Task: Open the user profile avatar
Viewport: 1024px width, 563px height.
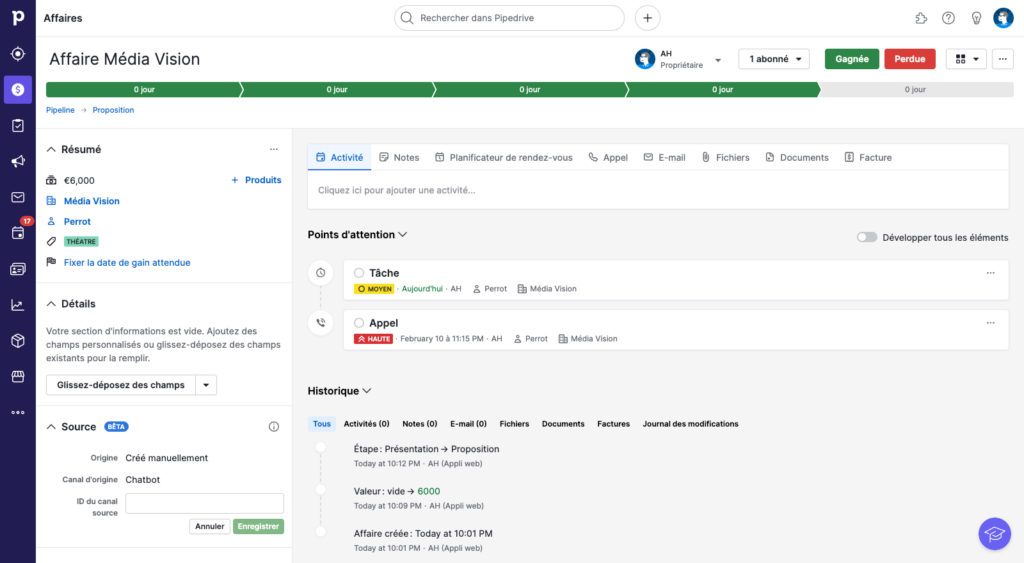Action: [1003, 18]
